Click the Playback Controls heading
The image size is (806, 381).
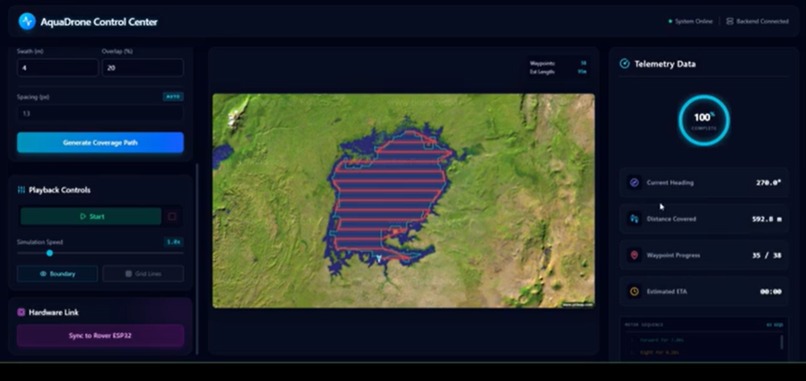[60, 190]
